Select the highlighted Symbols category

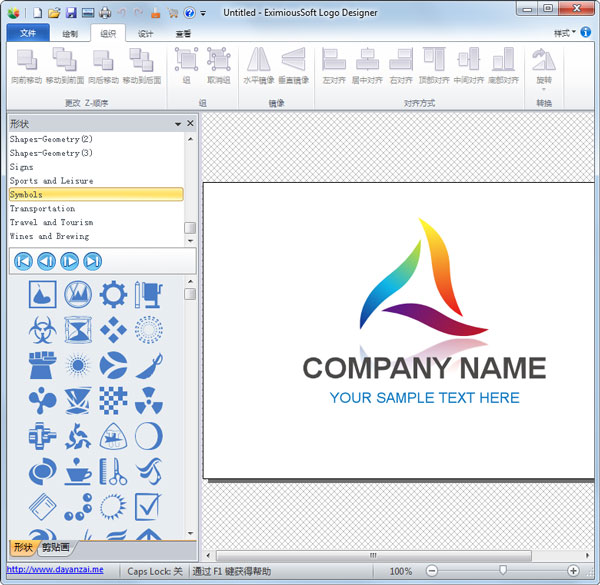click(96, 194)
